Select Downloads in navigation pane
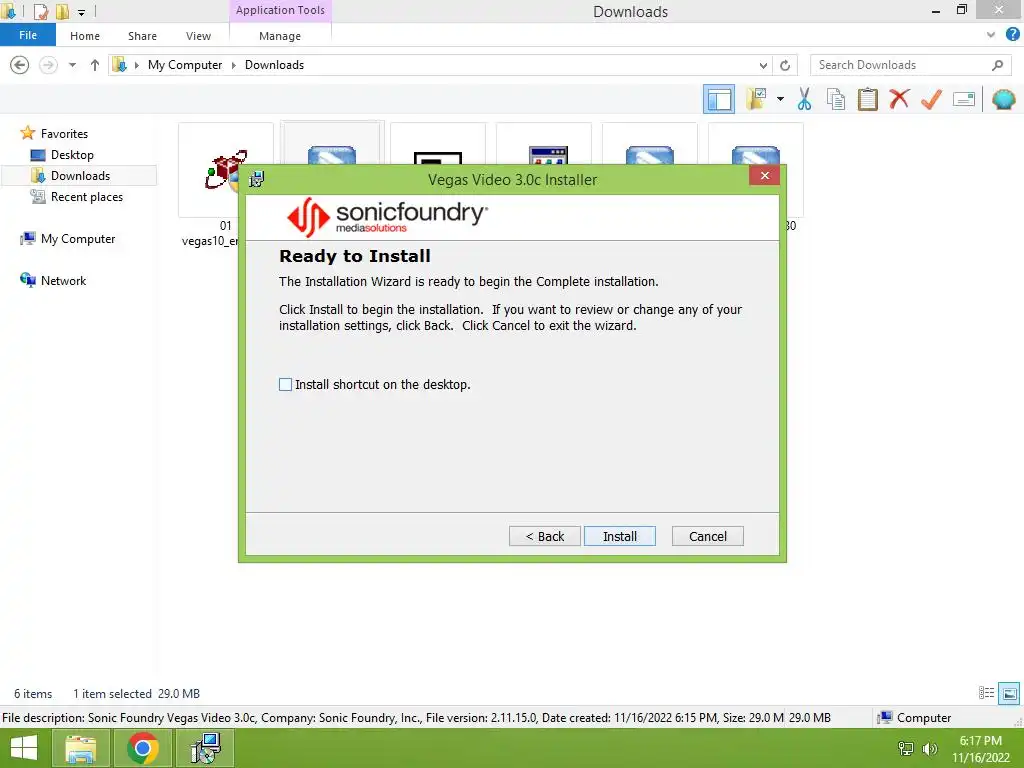The image size is (1024, 768). coord(80,176)
